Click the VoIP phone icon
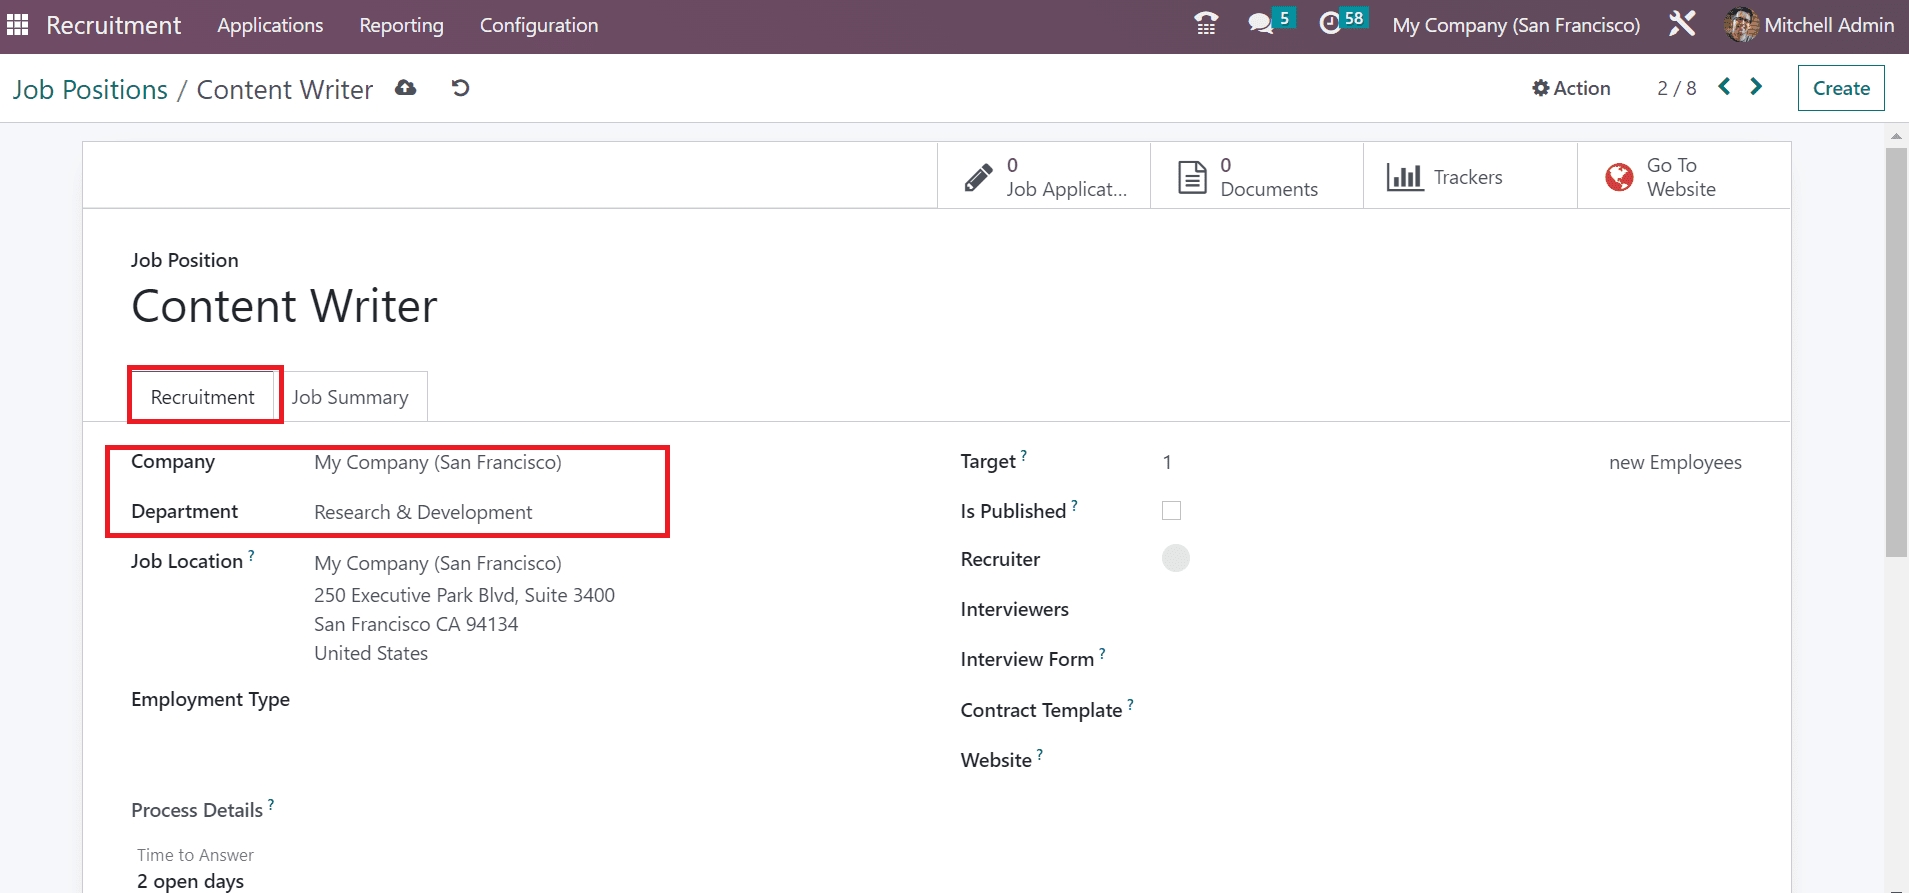Image resolution: width=1909 pixels, height=893 pixels. tap(1206, 24)
